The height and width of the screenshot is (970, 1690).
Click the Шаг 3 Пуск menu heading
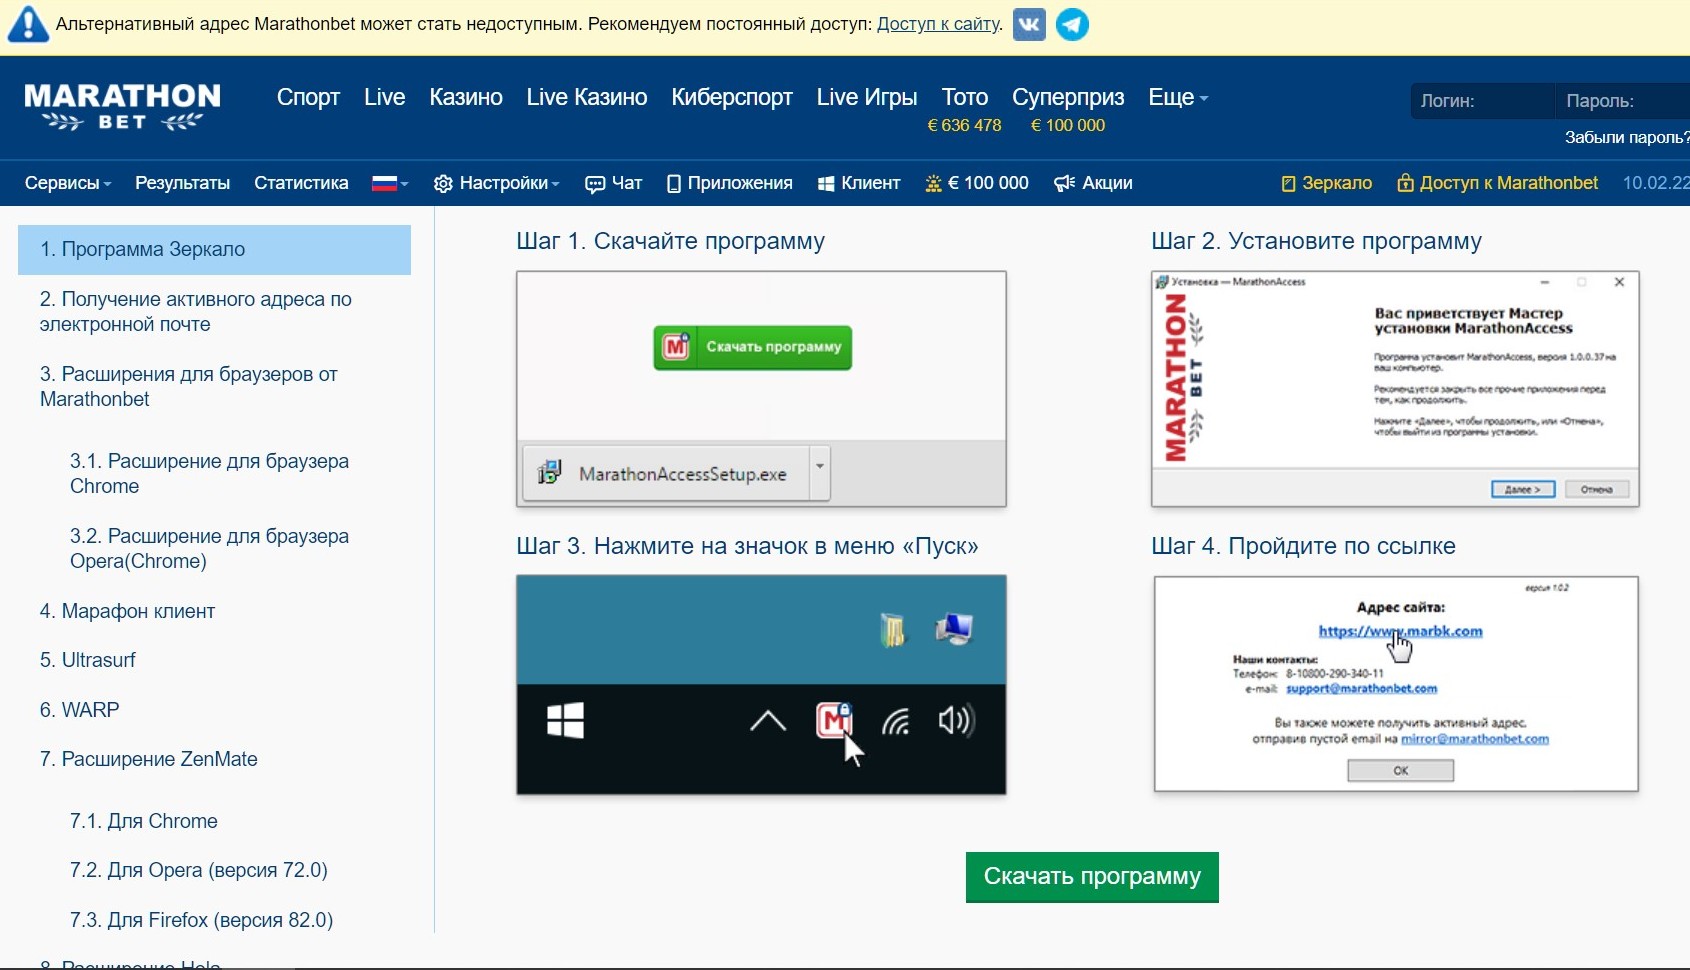[x=747, y=546]
